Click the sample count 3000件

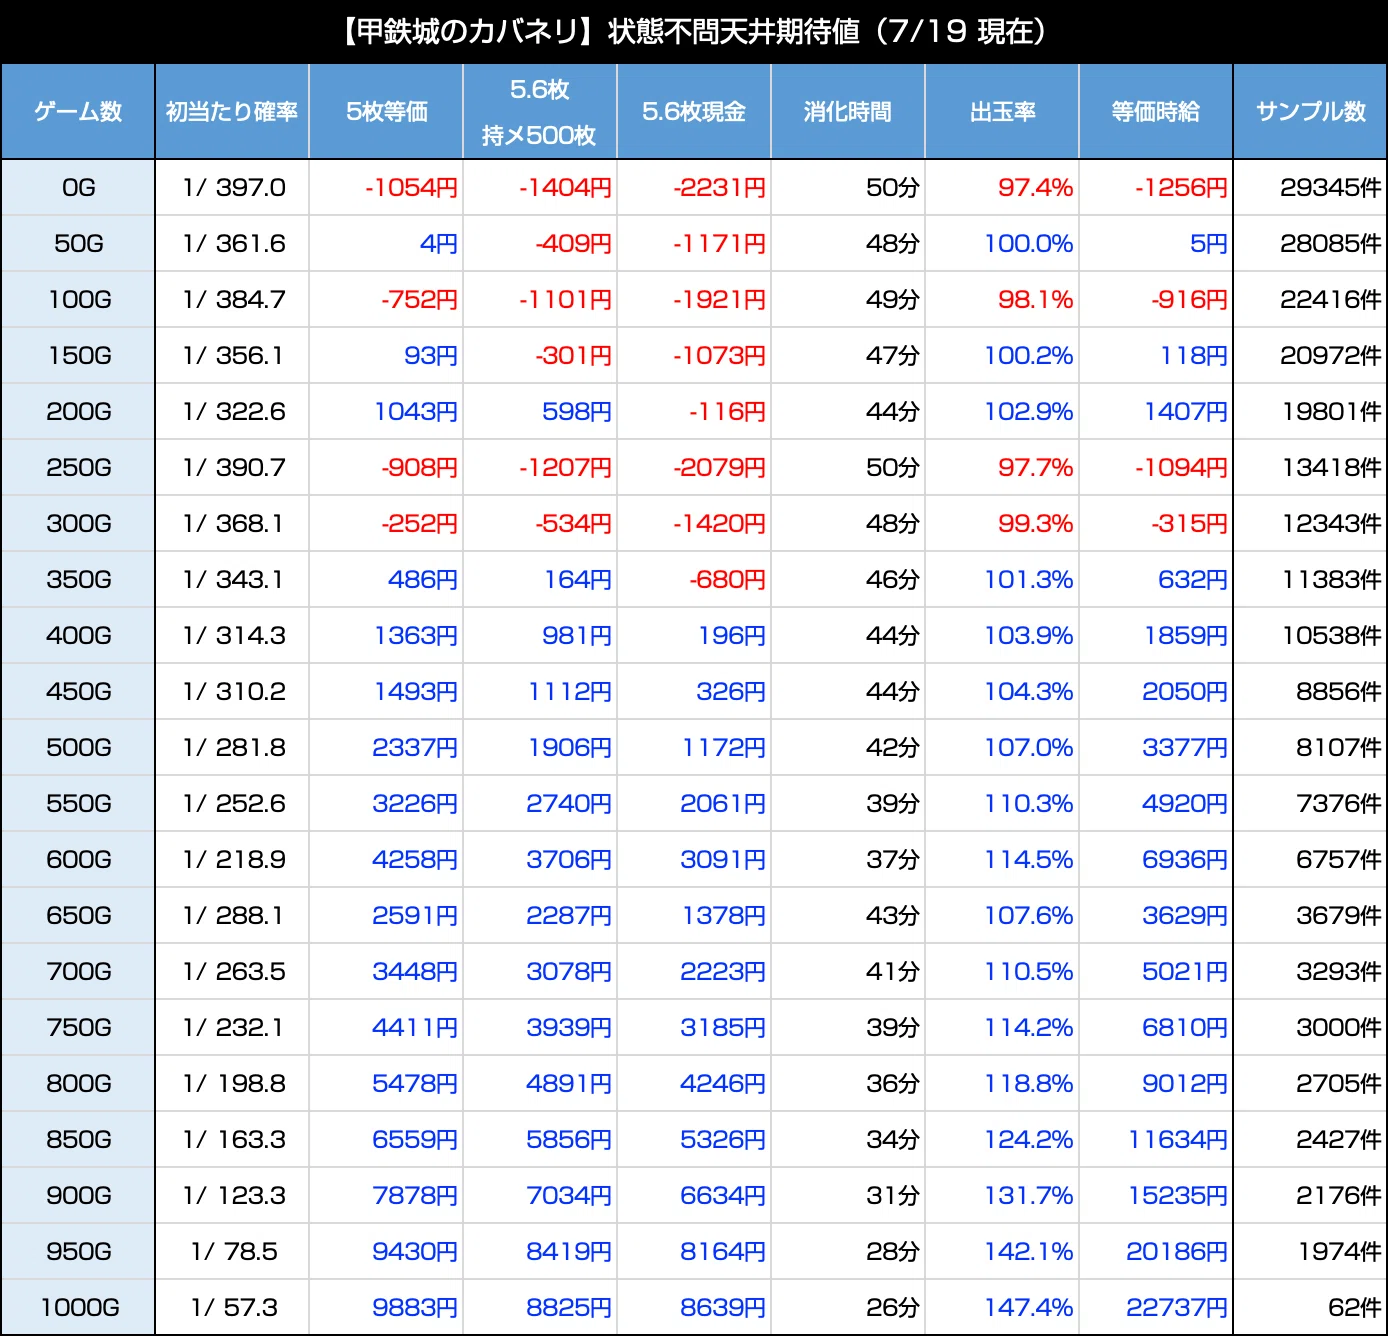(x=1339, y=1027)
